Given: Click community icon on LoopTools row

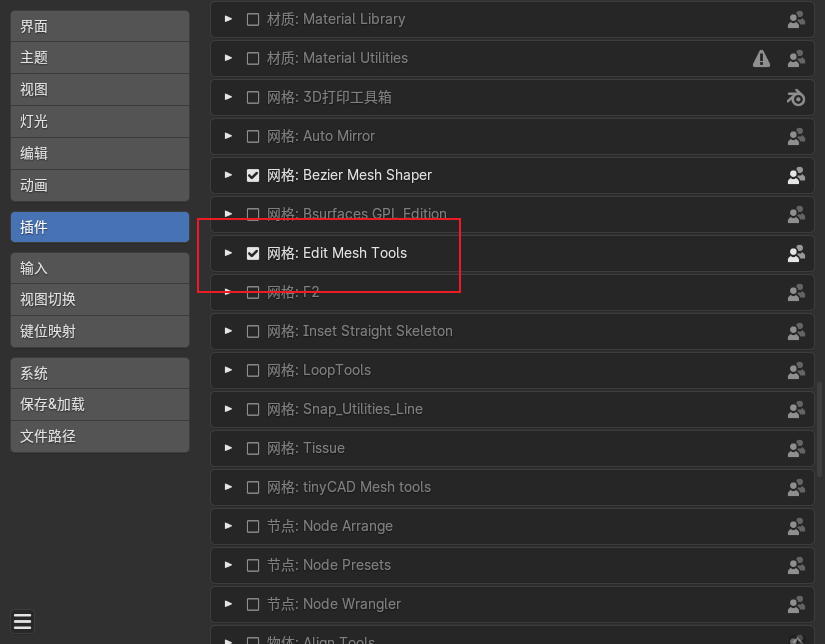Looking at the screenshot, I should pyautogui.click(x=796, y=370).
